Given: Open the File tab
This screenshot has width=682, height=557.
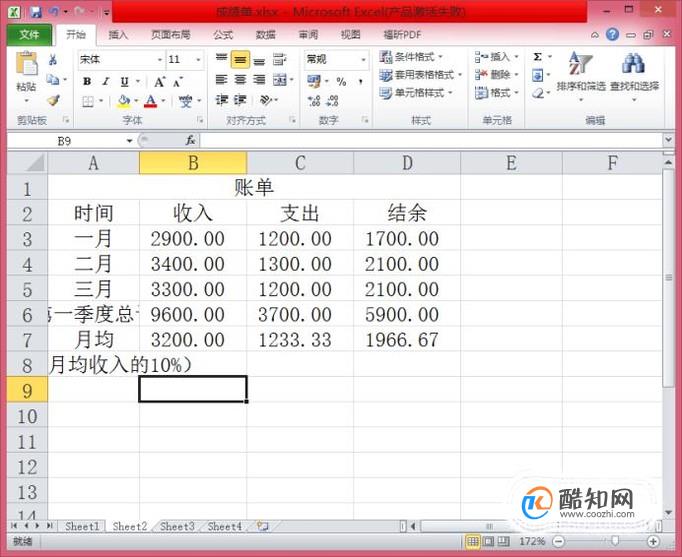Looking at the screenshot, I should pyautogui.click(x=29, y=35).
